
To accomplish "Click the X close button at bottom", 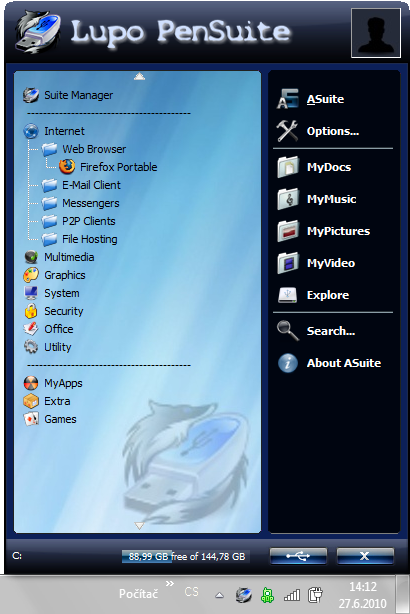I will click(365, 556).
